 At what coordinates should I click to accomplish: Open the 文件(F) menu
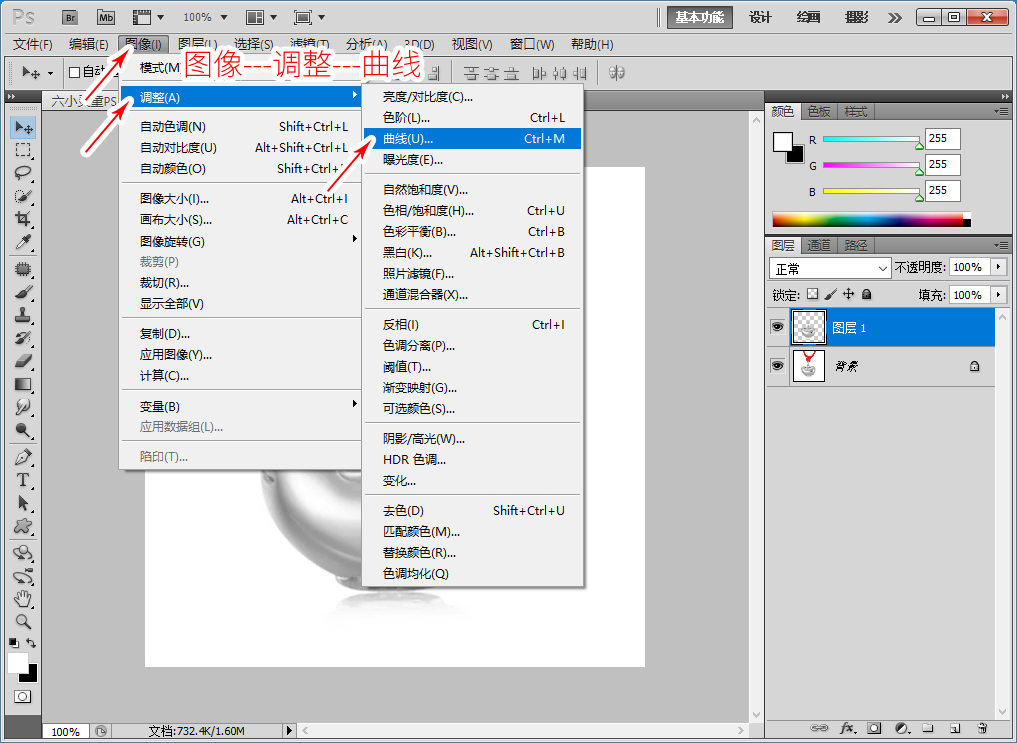tap(32, 44)
